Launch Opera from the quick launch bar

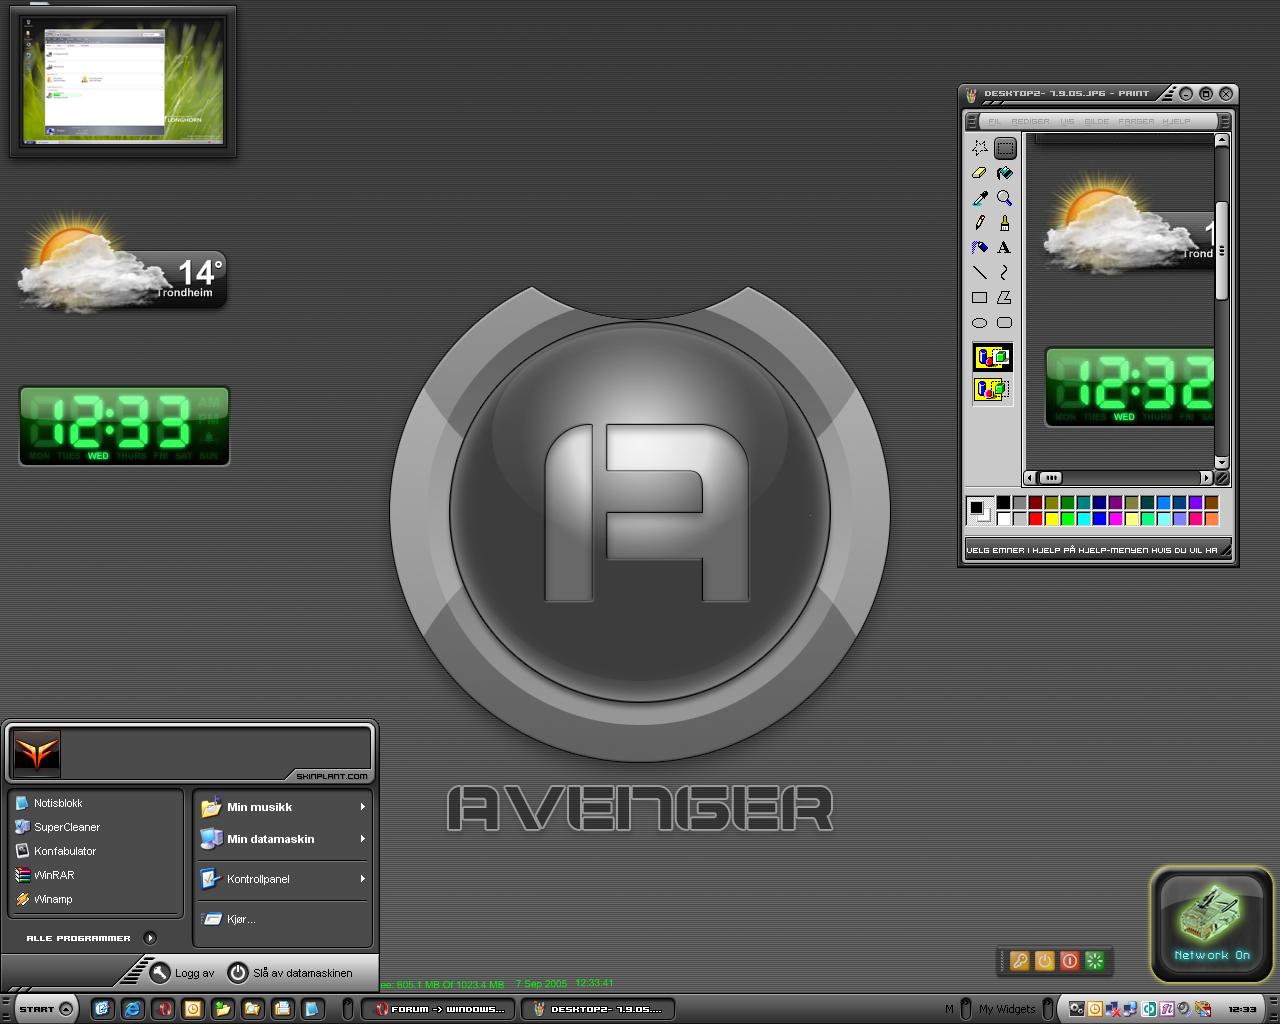point(162,1009)
